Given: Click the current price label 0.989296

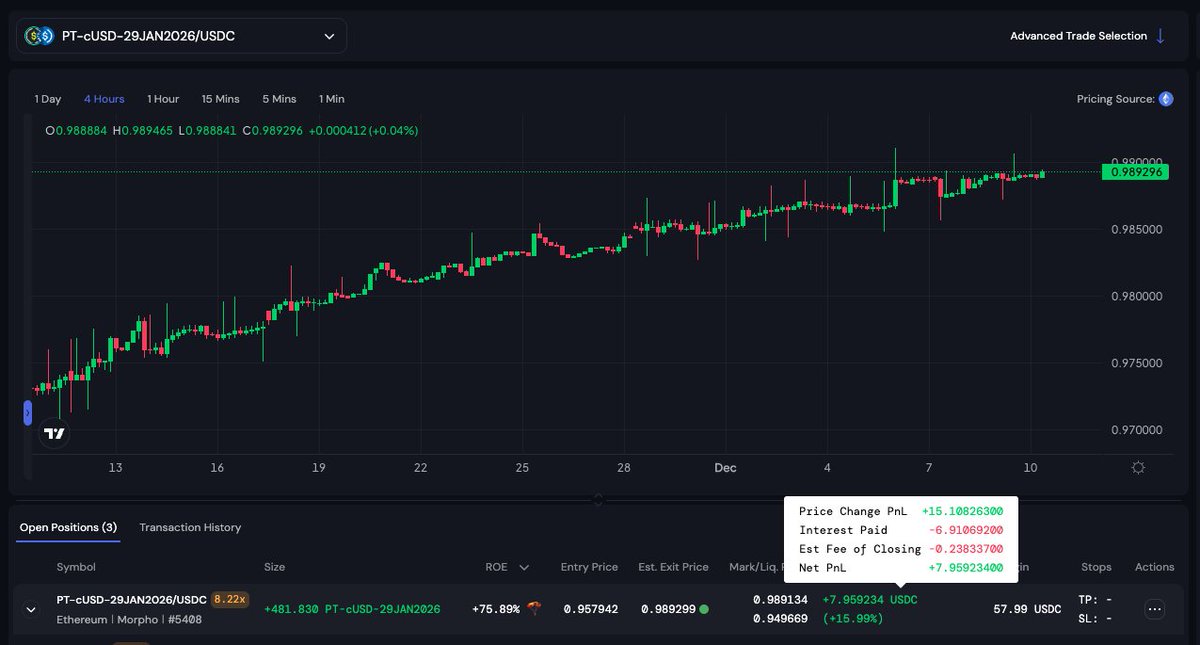Looking at the screenshot, I should coord(1134,172).
